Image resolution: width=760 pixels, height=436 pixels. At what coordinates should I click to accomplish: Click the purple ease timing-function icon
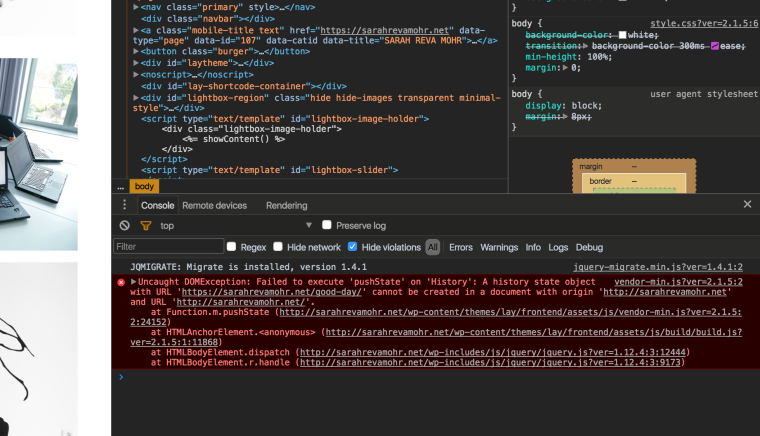(715, 46)
